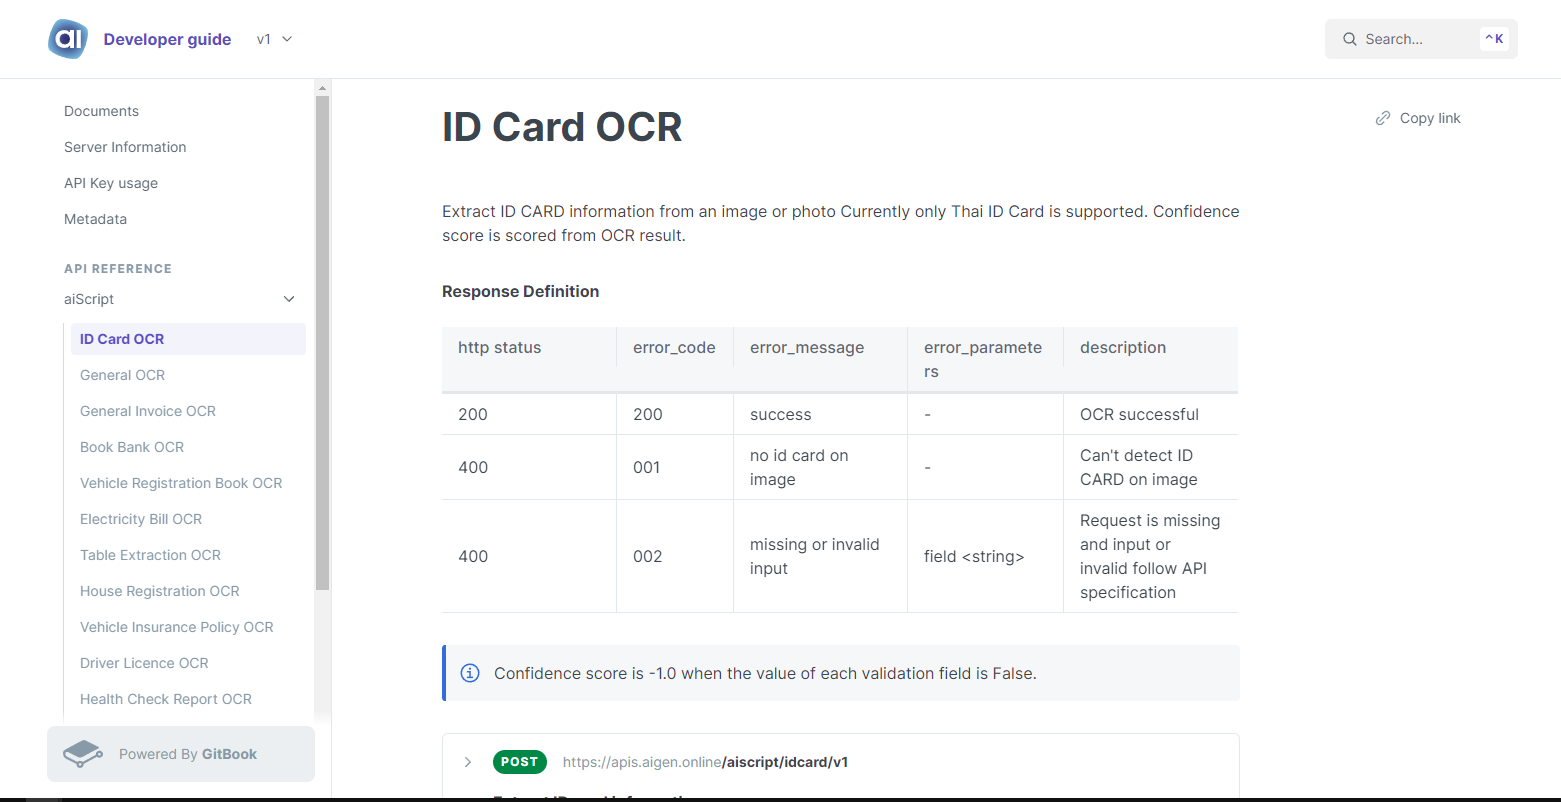Screen dimensions: 1561x802
Task: Expand the POST idcard endpoint chevron
Action: 467,762
